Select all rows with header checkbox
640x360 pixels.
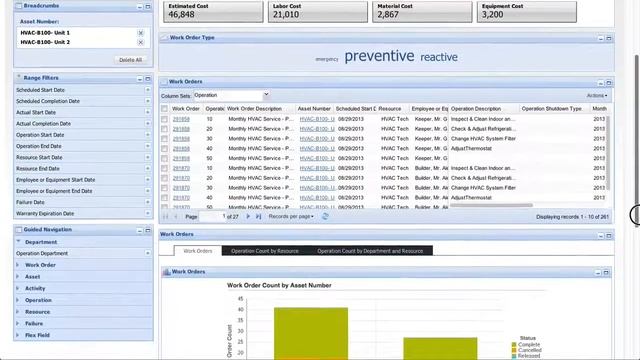164,109
